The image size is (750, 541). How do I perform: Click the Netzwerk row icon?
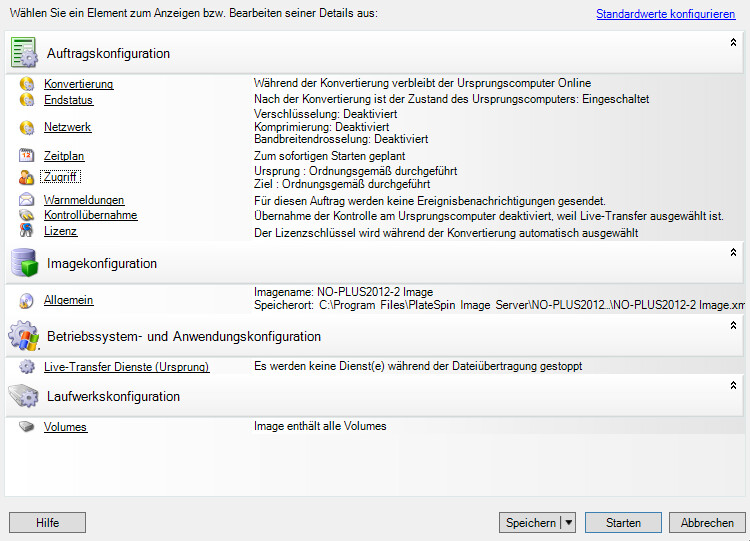click(27, 128)
